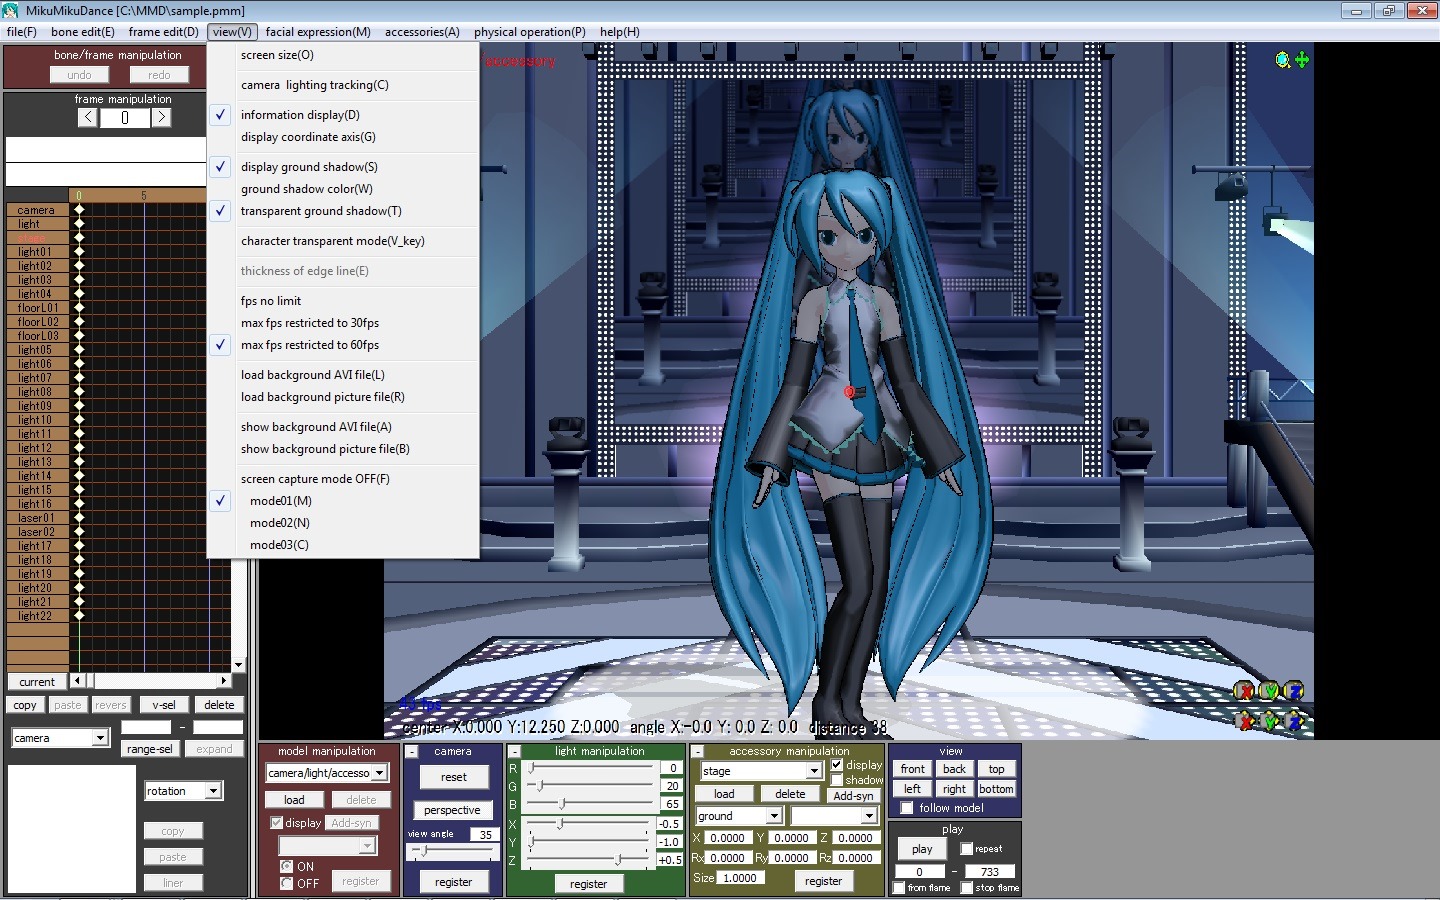This screenshot has width=1440, height=900.
Task: Click the green camera move arrows icon
Action: tap(1302, 60)
